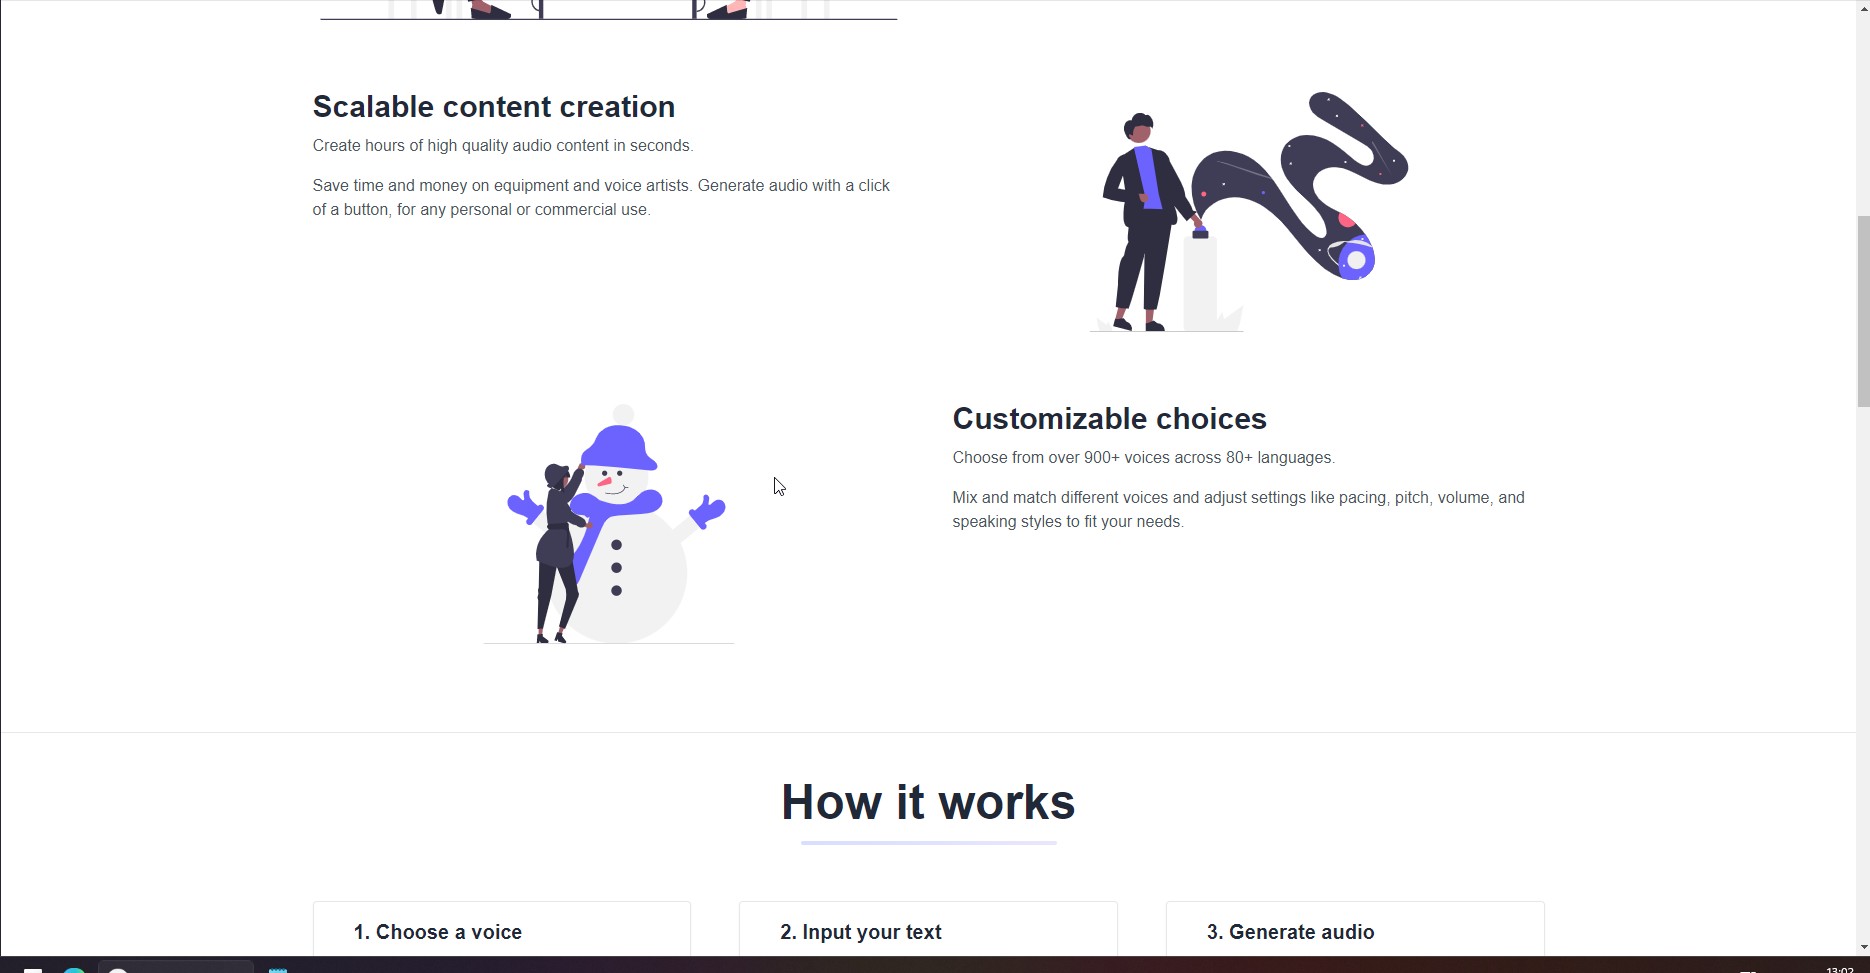Select the '3. Generate audio' card

(1355, 929)
